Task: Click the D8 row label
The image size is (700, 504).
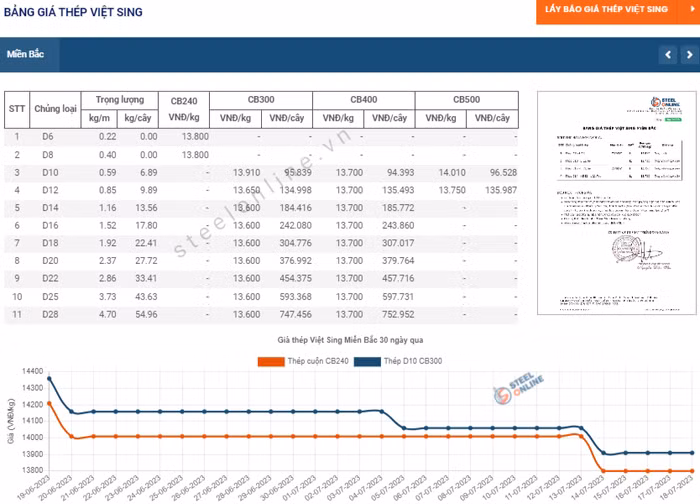Action: point(48,155)
